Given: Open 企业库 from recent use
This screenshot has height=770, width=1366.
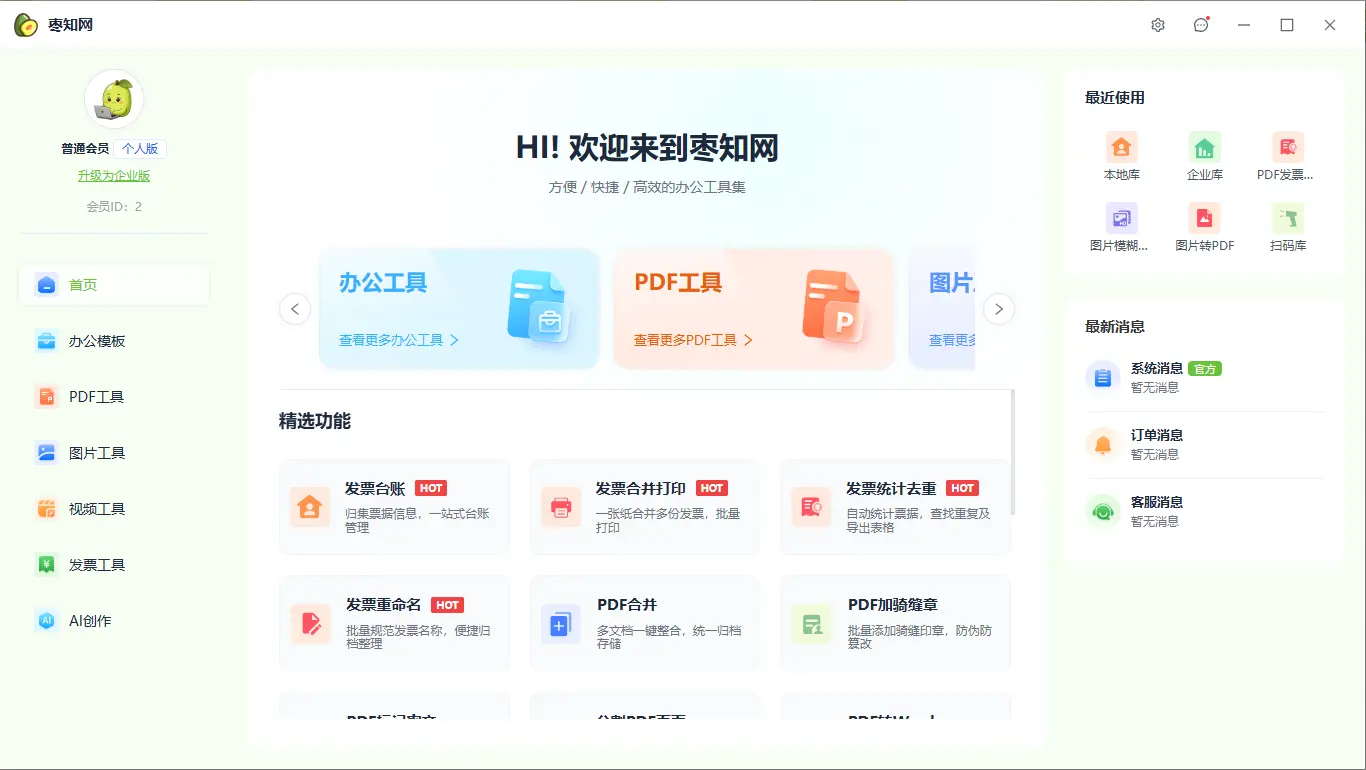Looking at the screenshot, I should pyautogui.click(x=1205, y=157).
